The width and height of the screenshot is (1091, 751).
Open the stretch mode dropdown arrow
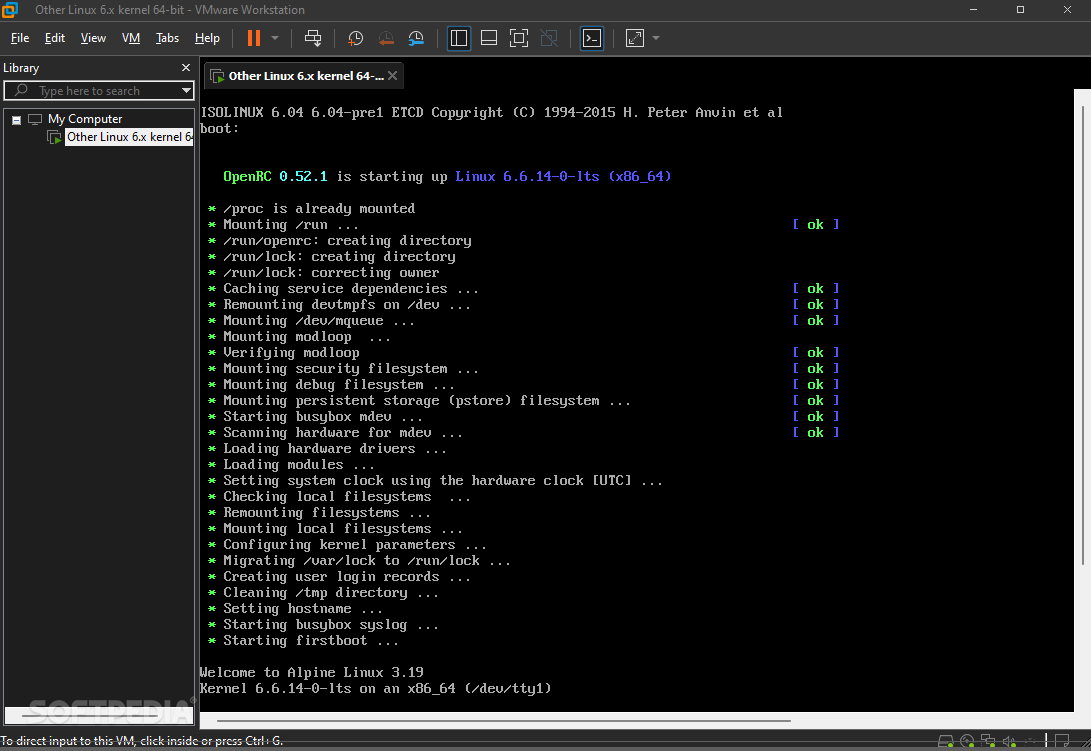tap(655, 38)
